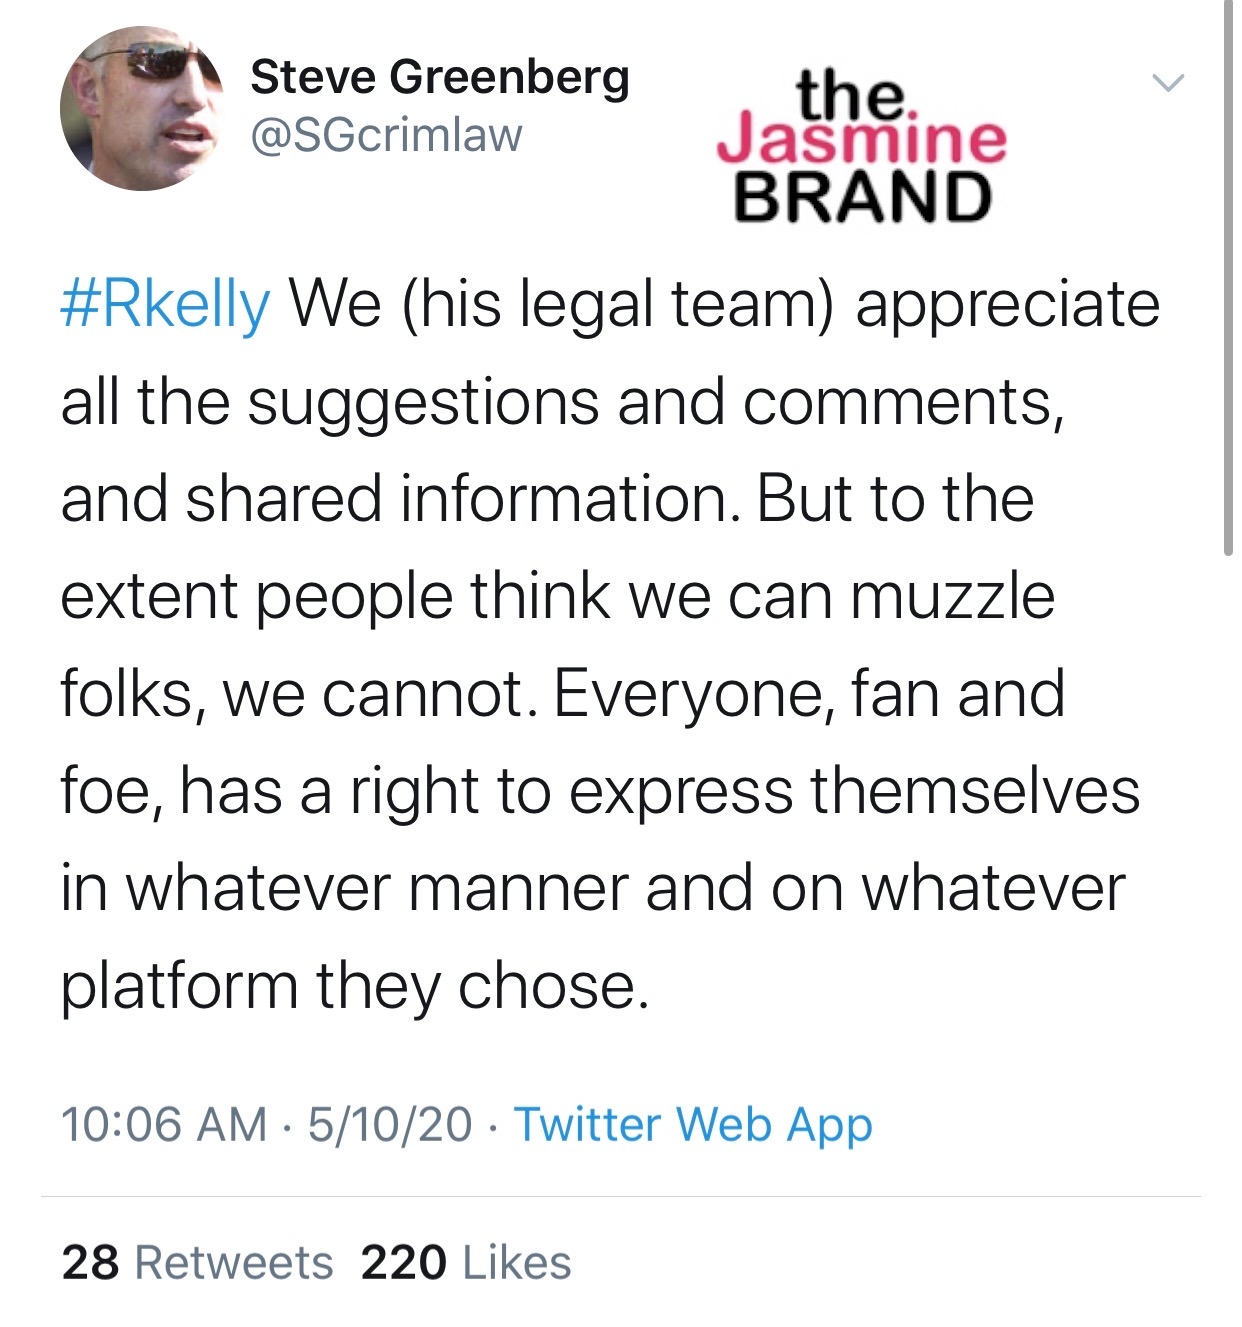Click the word "BRAND" in the logo

coord(862,196)
